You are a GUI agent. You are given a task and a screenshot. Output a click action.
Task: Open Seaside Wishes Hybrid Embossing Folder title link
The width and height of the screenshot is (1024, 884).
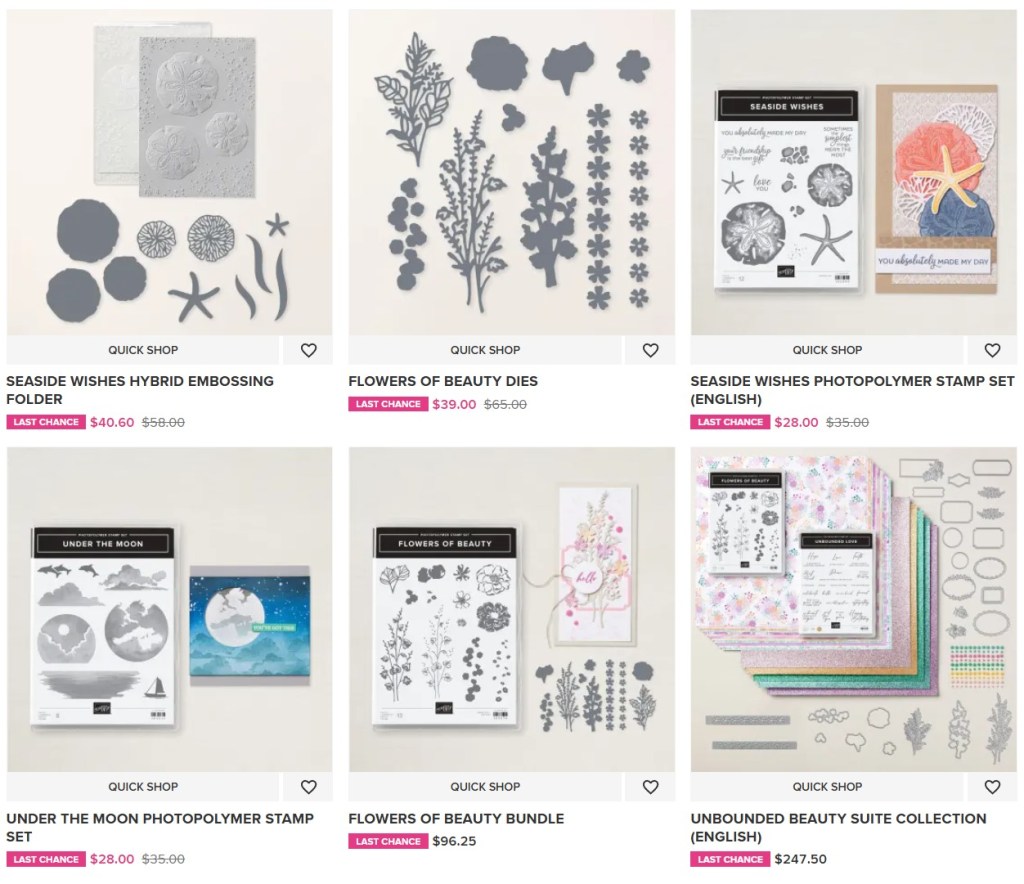[140, 390]
